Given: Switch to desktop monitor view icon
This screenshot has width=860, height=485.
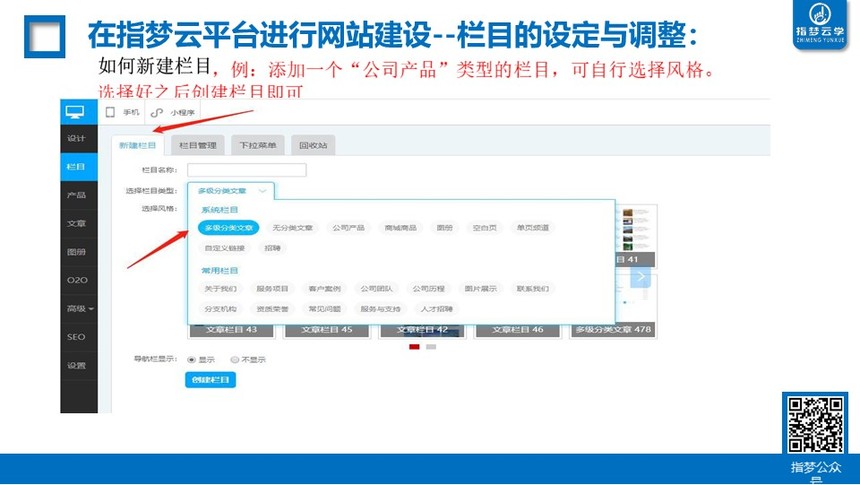Looking at the screenshot, I should point(75,112).
